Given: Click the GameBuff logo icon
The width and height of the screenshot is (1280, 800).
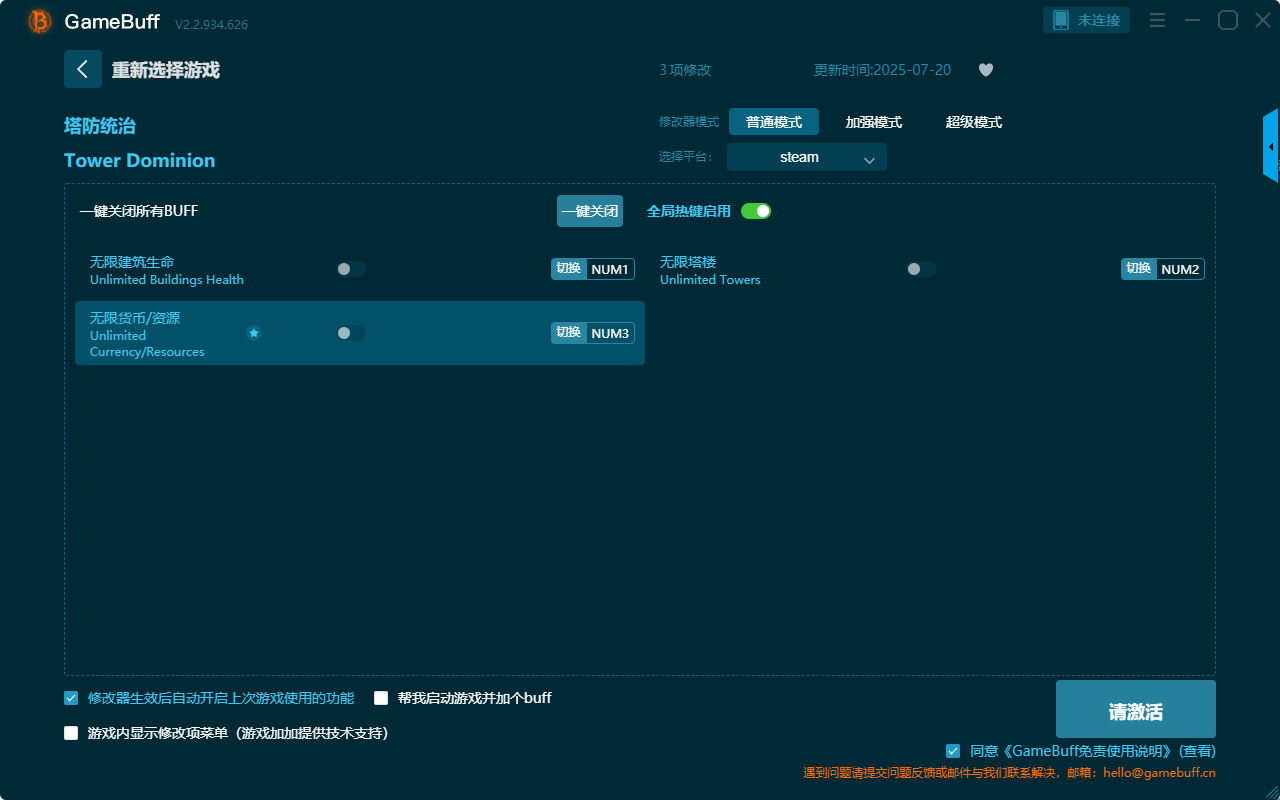Looking at the screenshot, I should [40, 21].
